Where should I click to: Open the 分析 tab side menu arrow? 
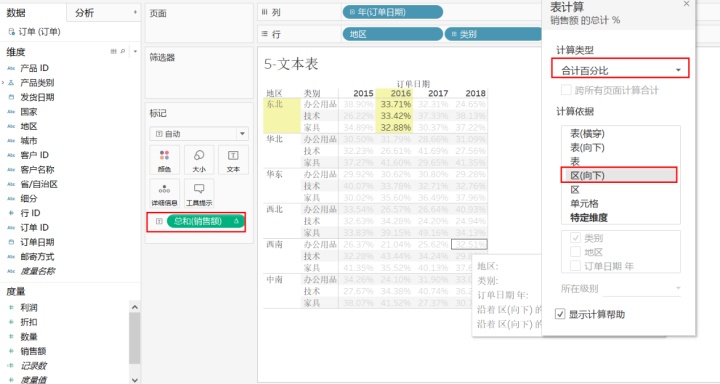click(135, 12)
